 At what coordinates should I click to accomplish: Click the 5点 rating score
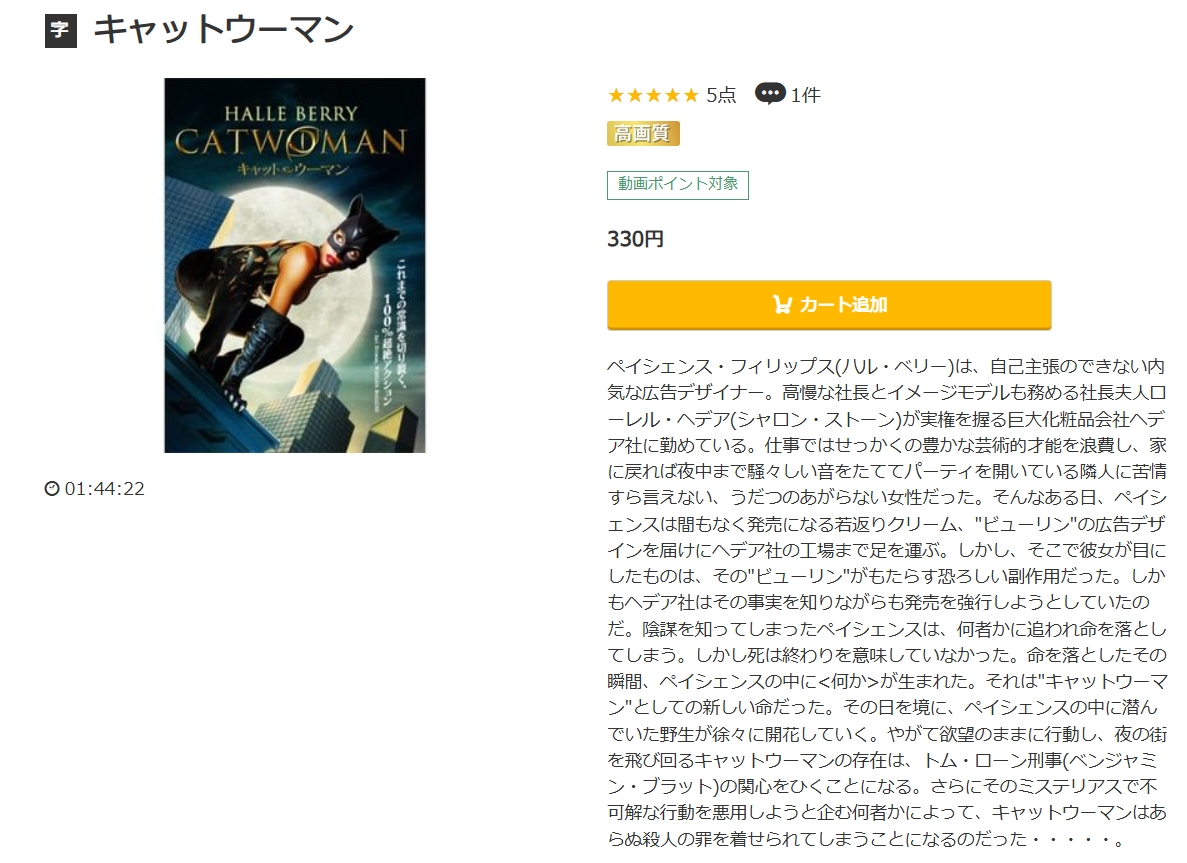(721, 95)
